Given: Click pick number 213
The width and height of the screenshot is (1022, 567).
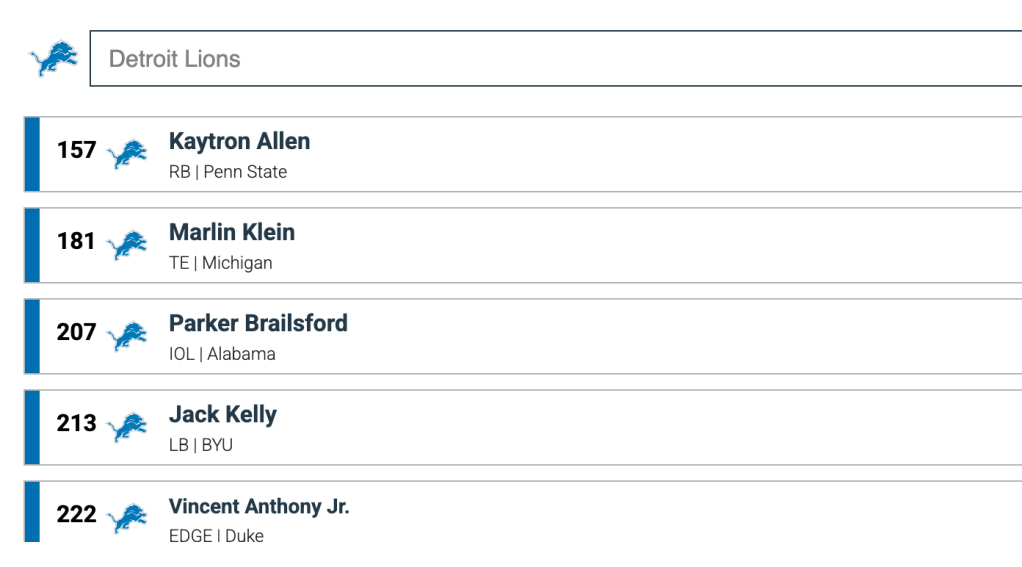Looking at the screenshot, I should pyautogui.click(x=76, y=423).
